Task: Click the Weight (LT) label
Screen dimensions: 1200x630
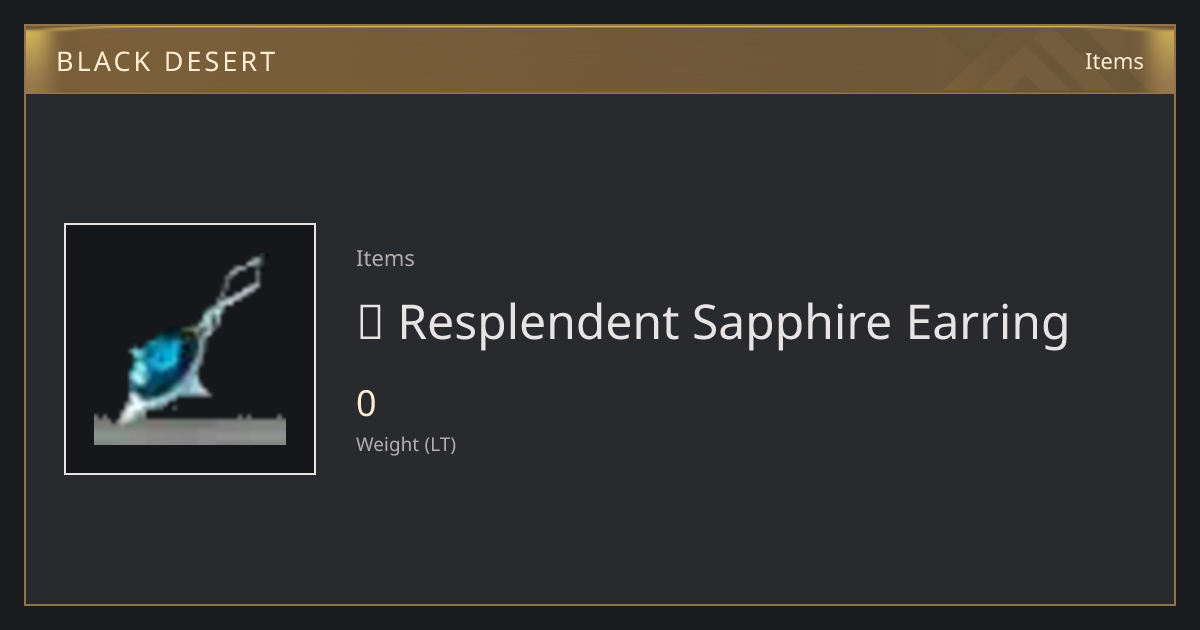Action: click(406, 444)
